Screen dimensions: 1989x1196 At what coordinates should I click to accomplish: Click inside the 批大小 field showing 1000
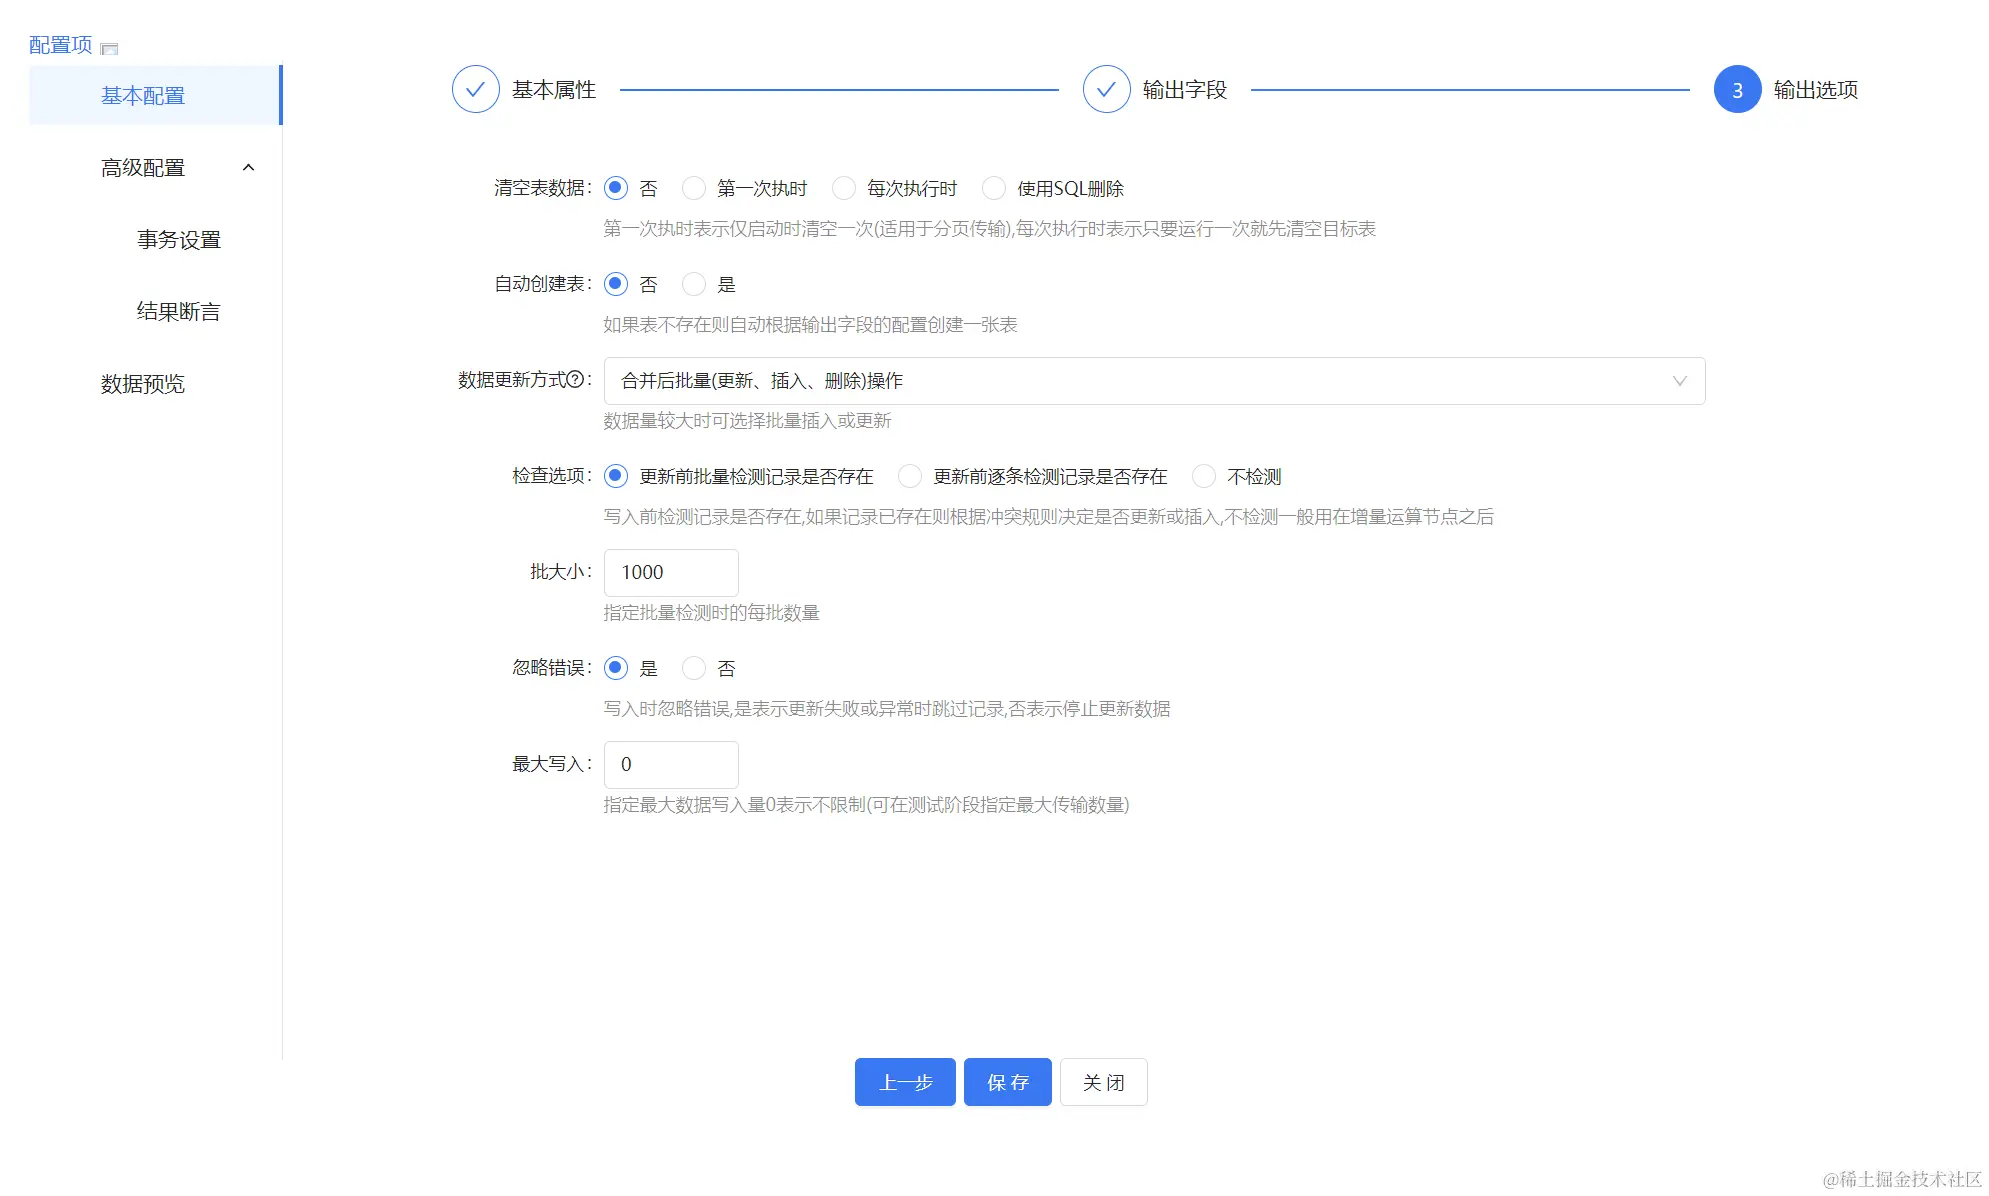[670, 572]
